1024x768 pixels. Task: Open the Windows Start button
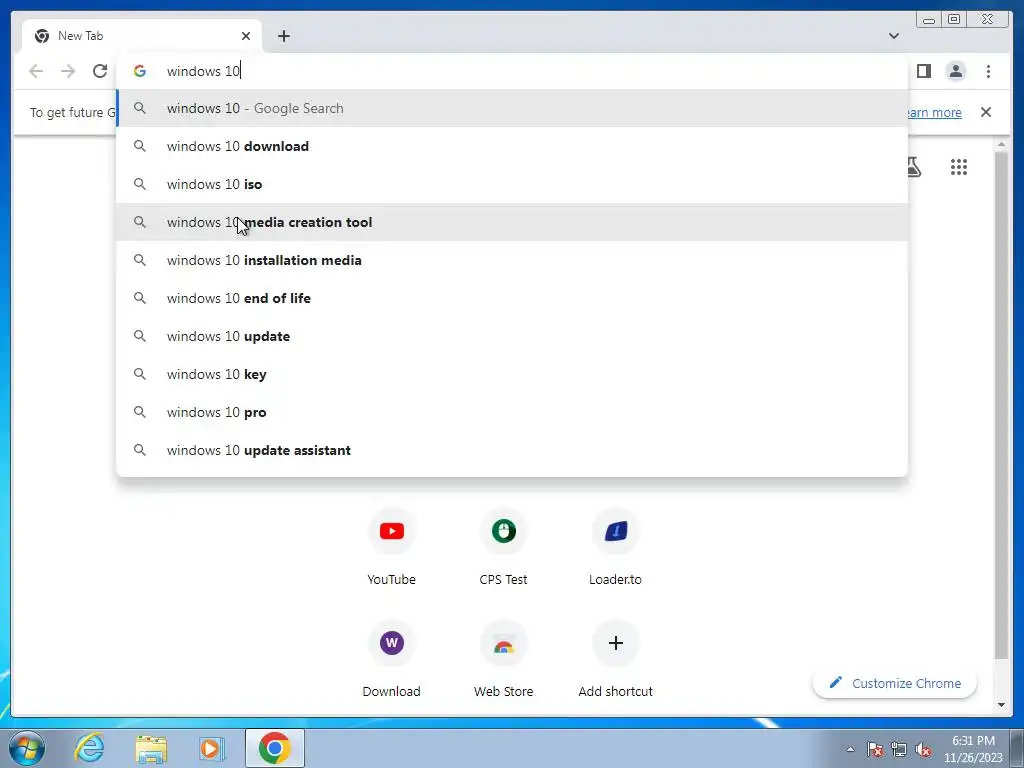pos(27,748)
